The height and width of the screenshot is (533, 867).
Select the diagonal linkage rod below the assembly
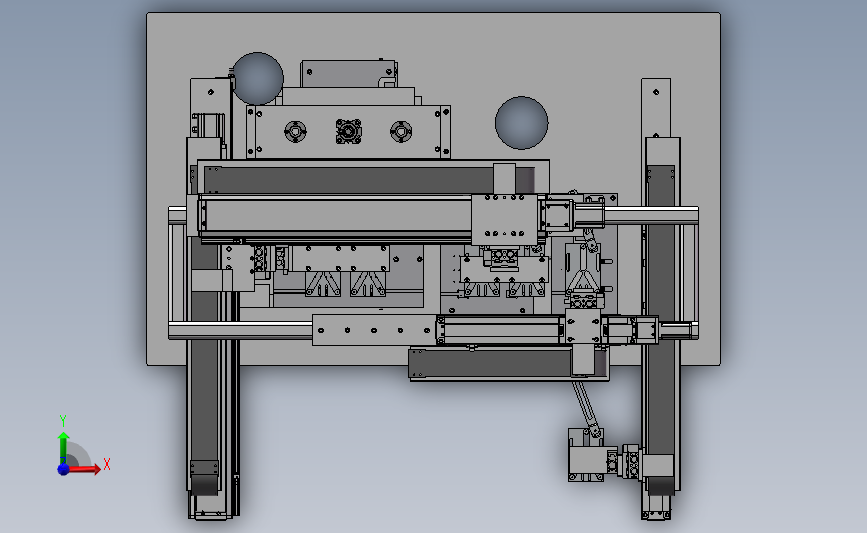pos(586,409)
